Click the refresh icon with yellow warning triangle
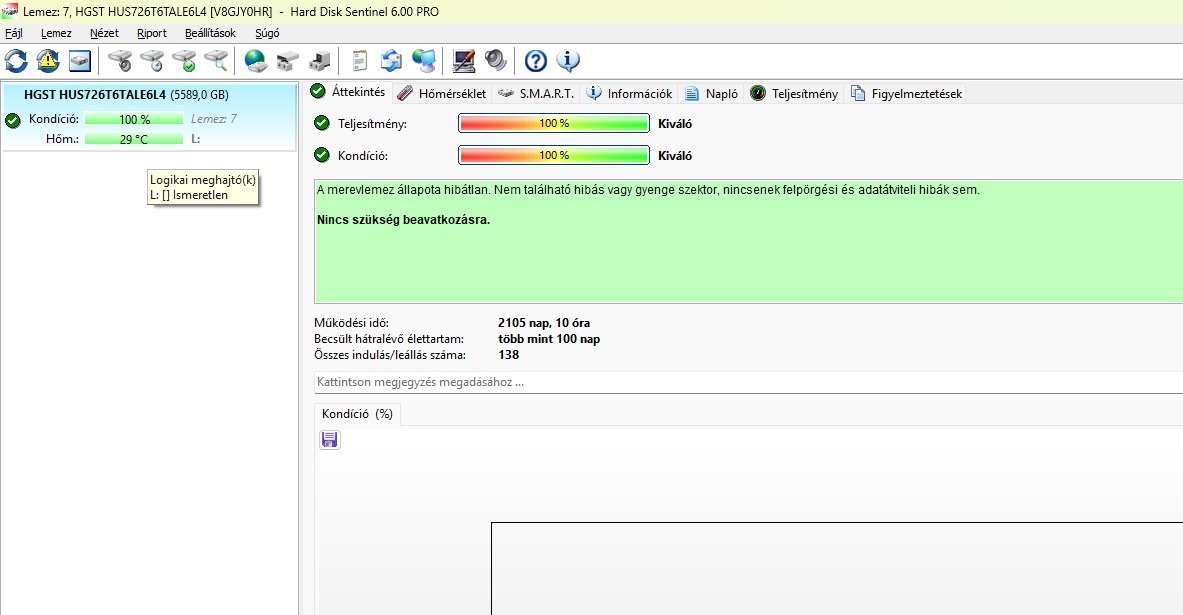 click(48, 60)
